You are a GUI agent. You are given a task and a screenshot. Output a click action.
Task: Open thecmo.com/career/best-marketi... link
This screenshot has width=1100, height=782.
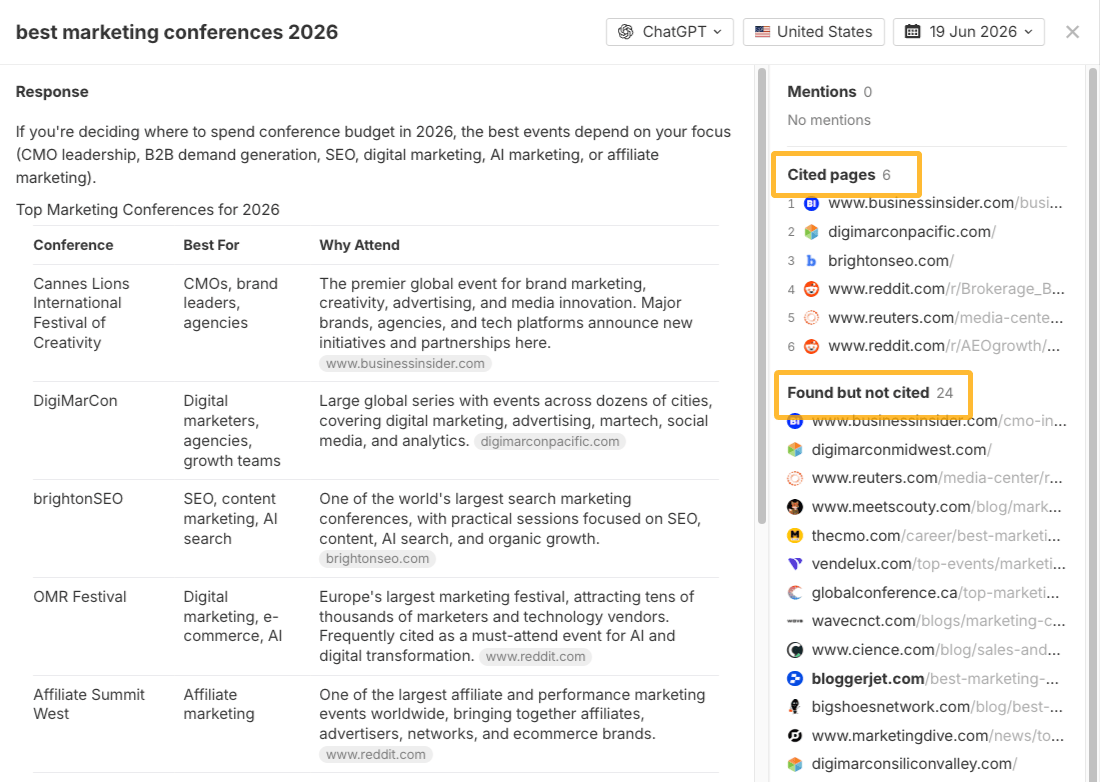coord(936,536)
